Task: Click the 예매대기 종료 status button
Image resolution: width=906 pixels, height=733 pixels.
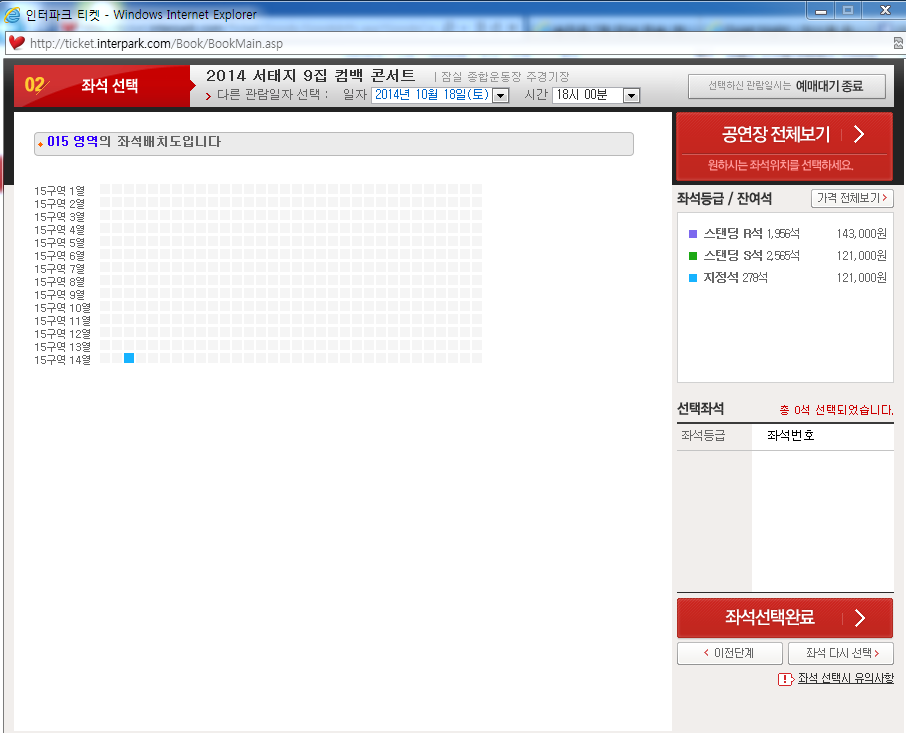Action: (786, 87)
